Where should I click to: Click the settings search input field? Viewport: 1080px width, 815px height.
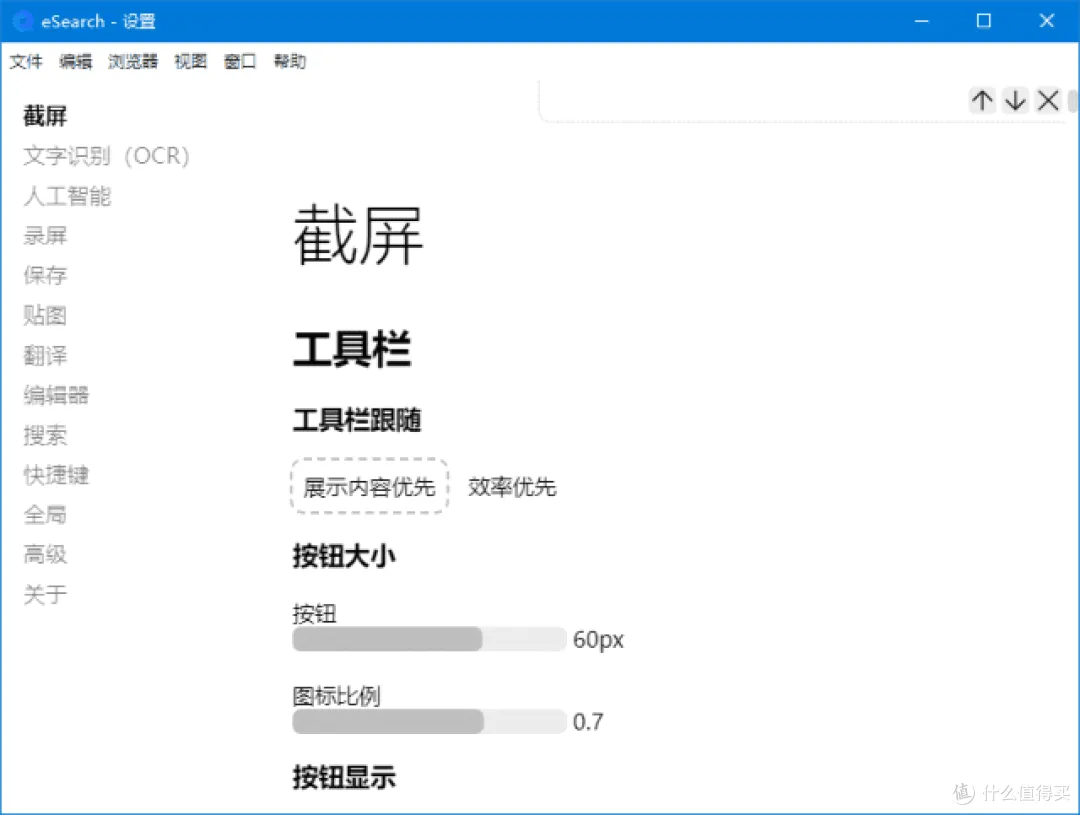750,100
